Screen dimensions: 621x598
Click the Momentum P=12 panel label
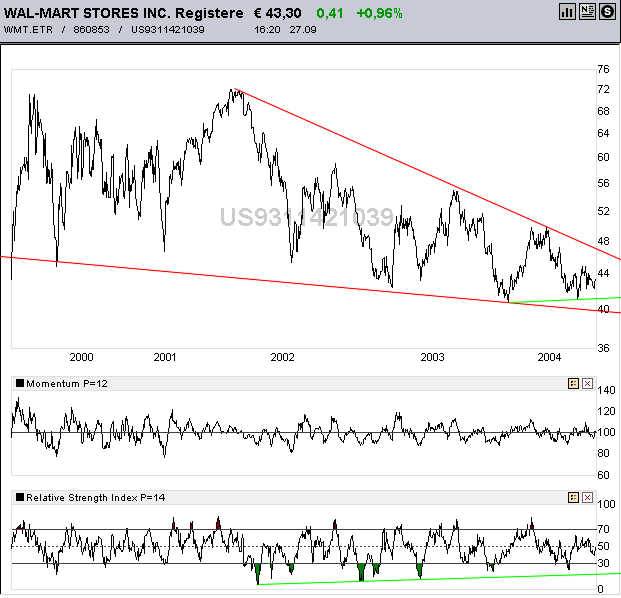(67, 383)
